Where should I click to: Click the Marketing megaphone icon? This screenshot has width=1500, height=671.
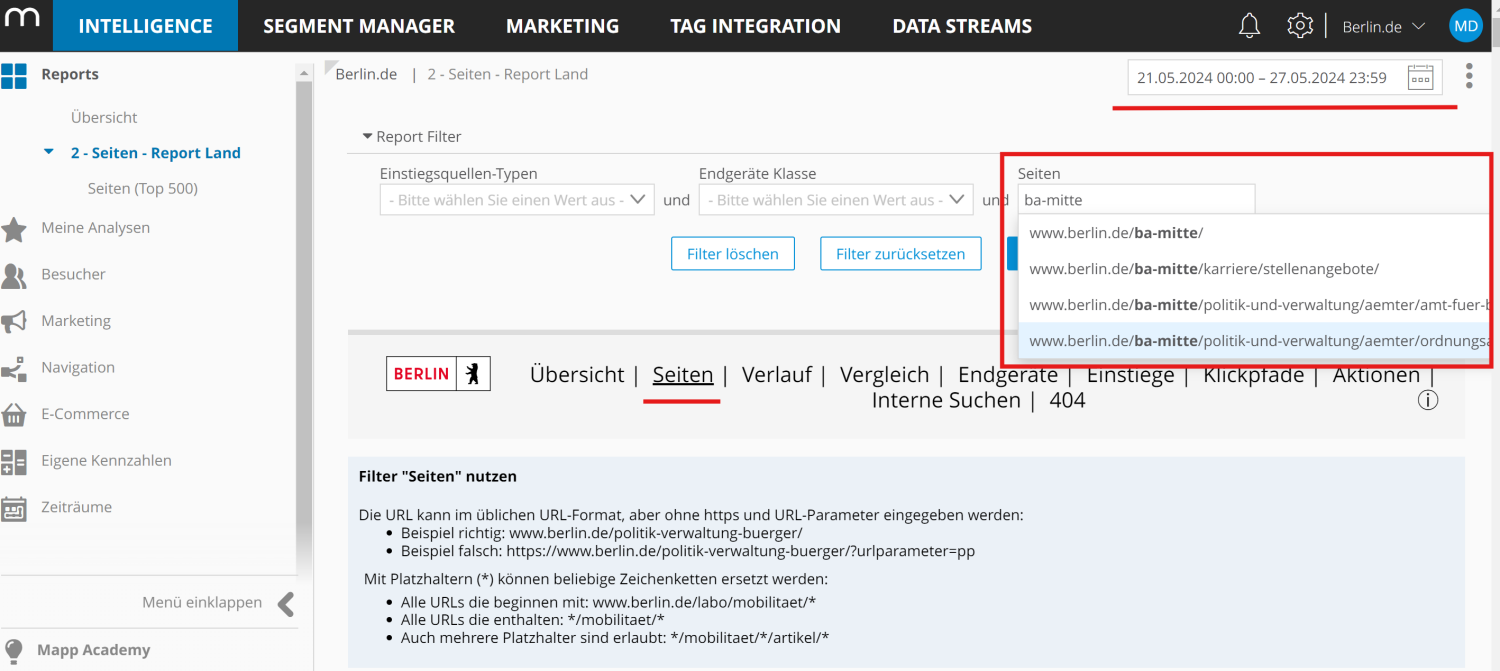click(14, 320)
